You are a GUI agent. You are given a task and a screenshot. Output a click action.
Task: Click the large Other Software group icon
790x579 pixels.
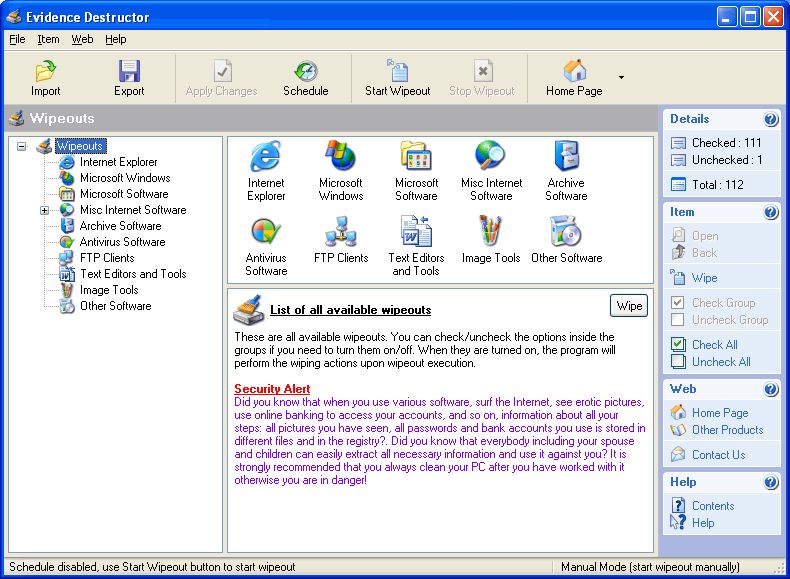click(x=566, y=231)
